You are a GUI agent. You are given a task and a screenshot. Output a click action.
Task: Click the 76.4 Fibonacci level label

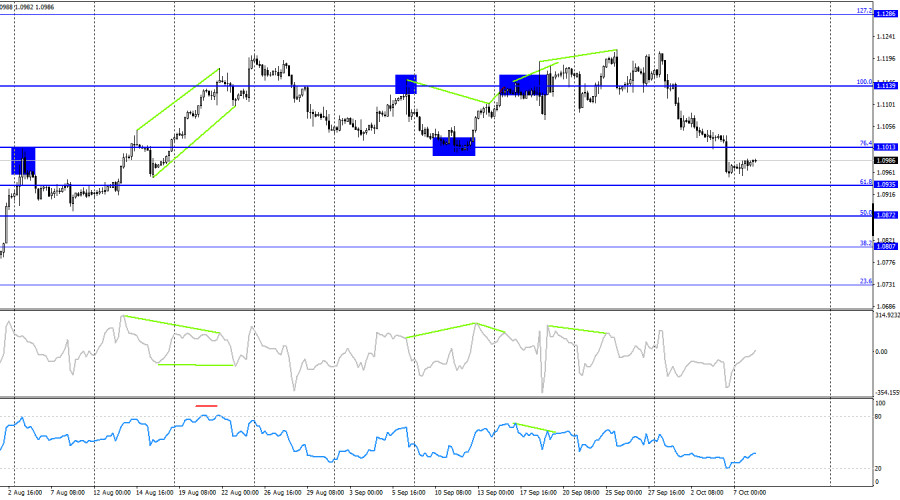[866, 144]
